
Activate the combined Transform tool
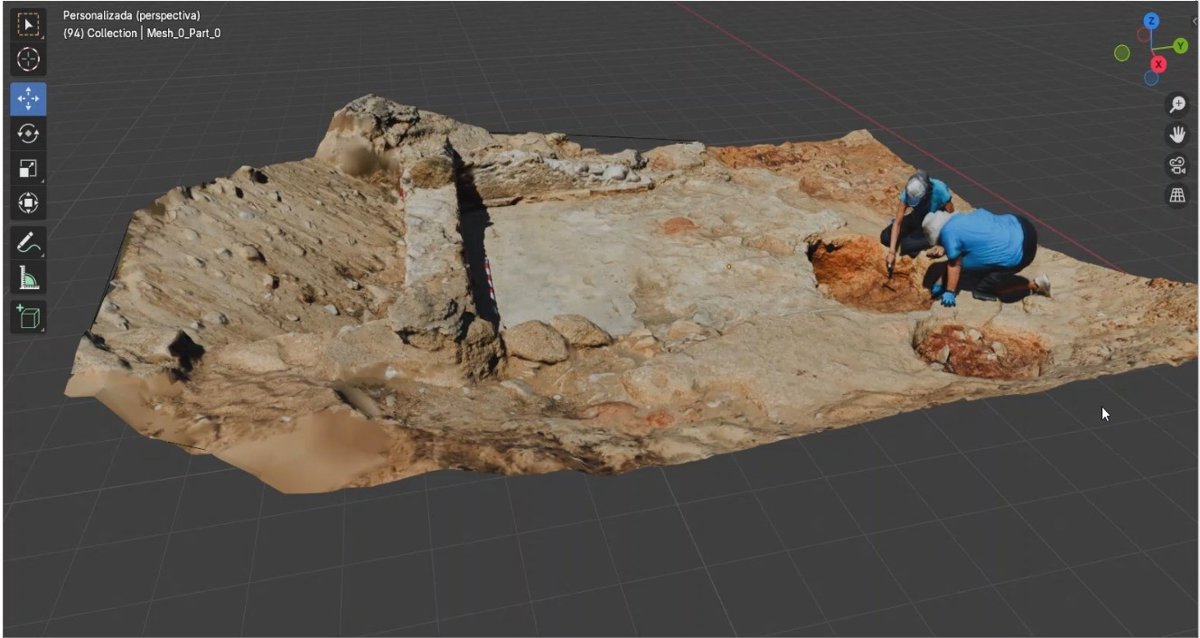tap(28, 204)
